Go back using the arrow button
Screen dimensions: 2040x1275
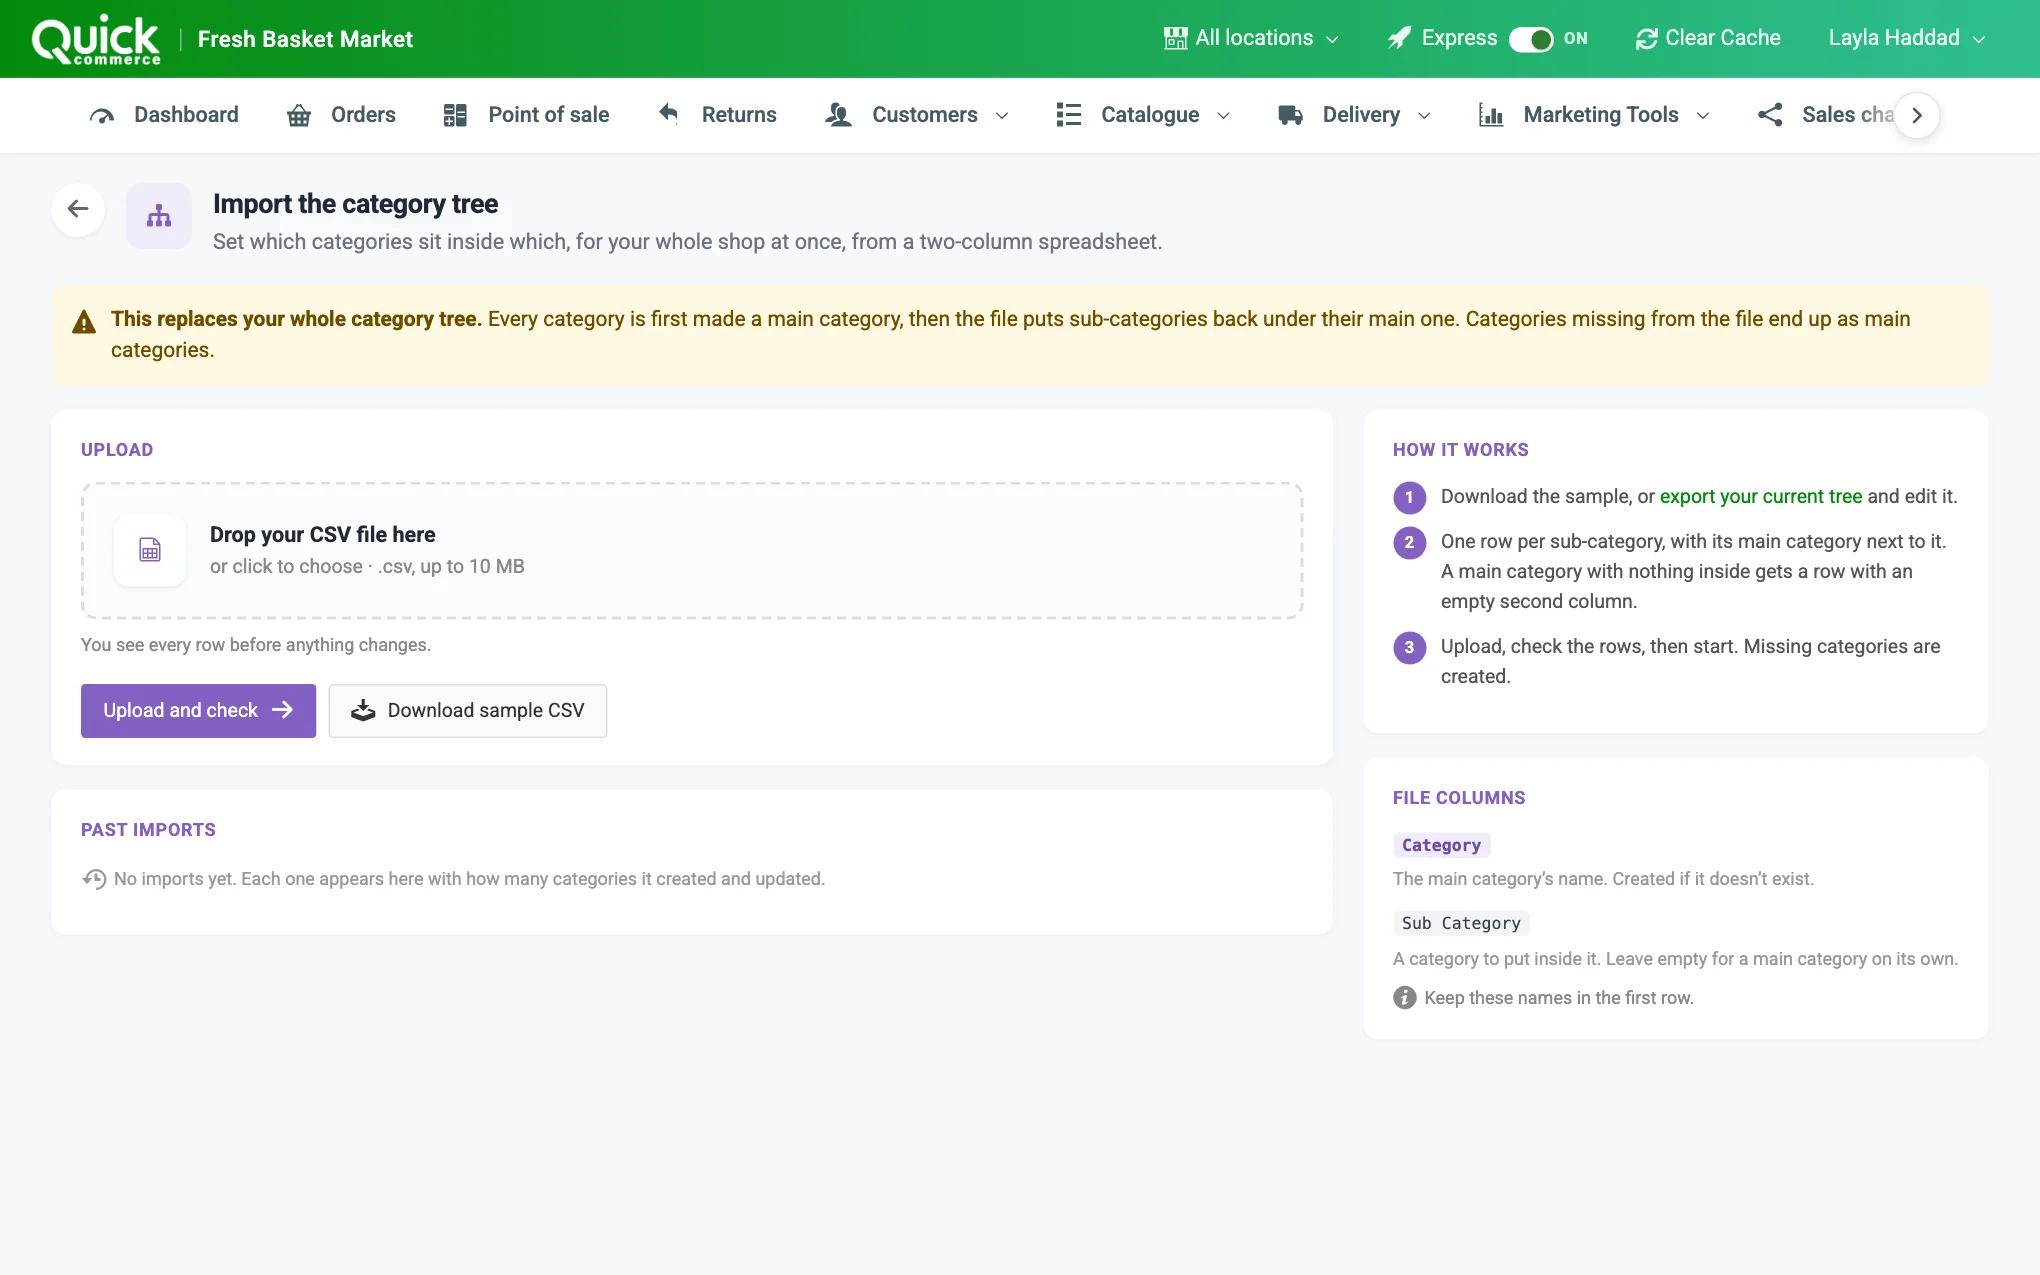(x=78, y=209)
